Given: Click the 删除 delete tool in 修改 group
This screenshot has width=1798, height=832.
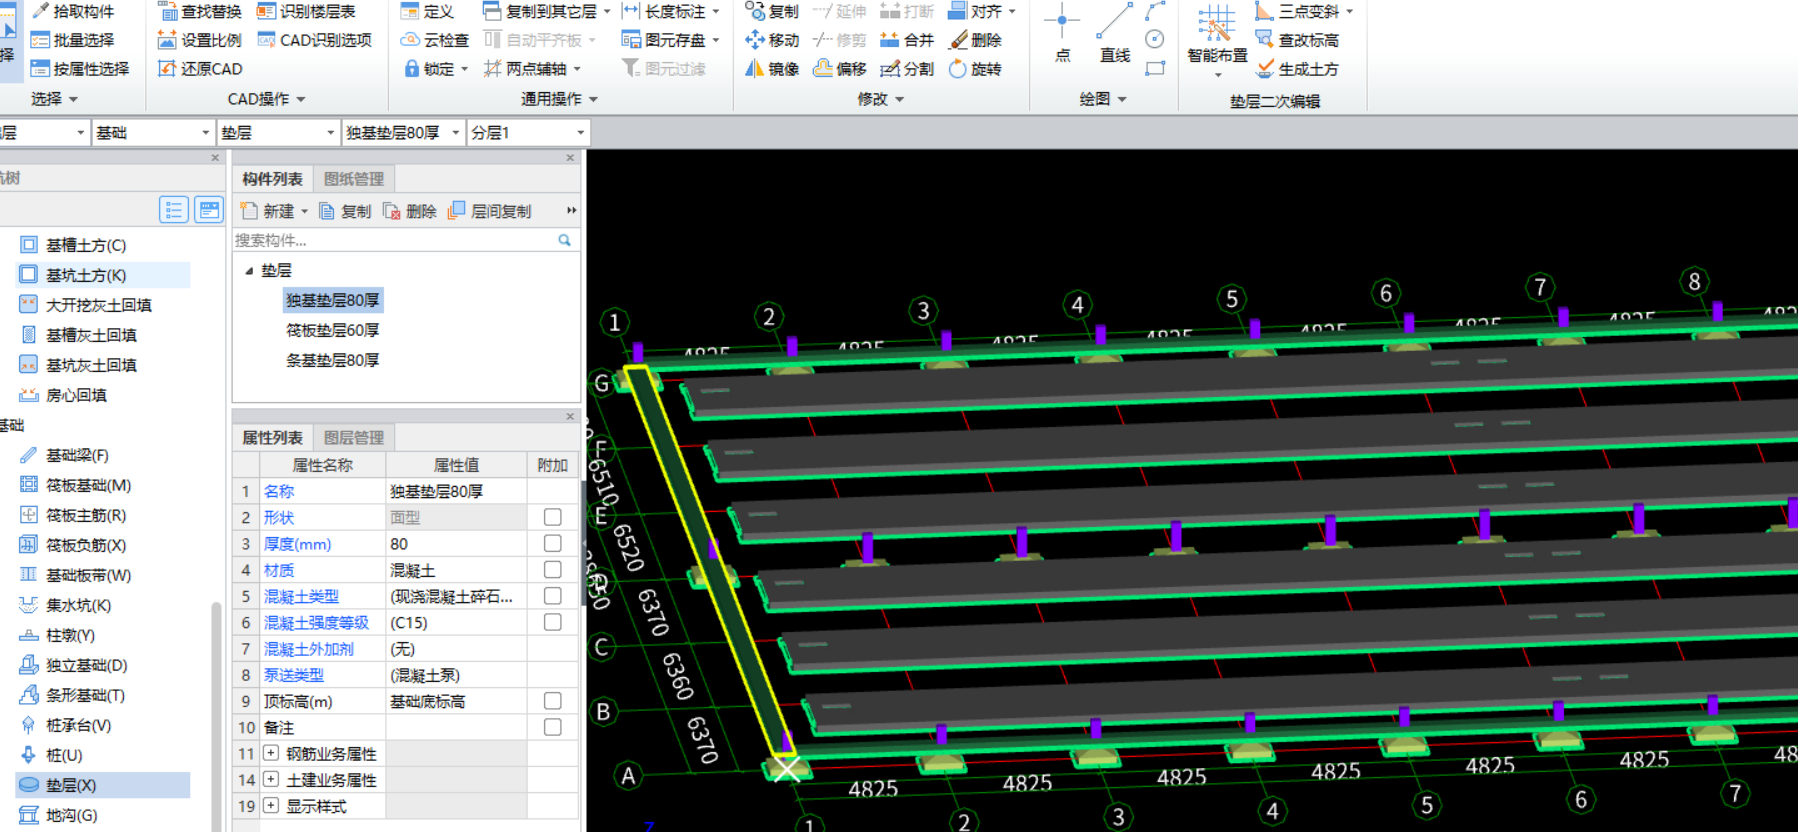Looking at the screenshot, I should (x=975, y=40).
